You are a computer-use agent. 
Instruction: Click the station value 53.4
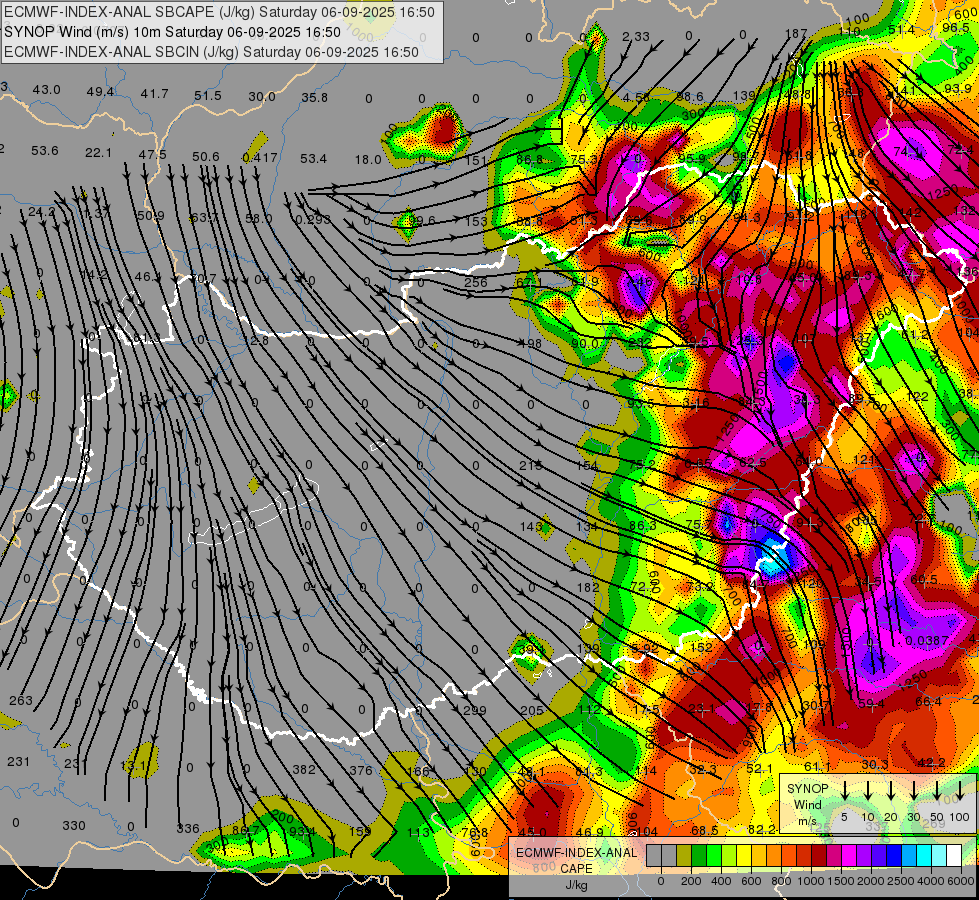click(x=313, y=159)
